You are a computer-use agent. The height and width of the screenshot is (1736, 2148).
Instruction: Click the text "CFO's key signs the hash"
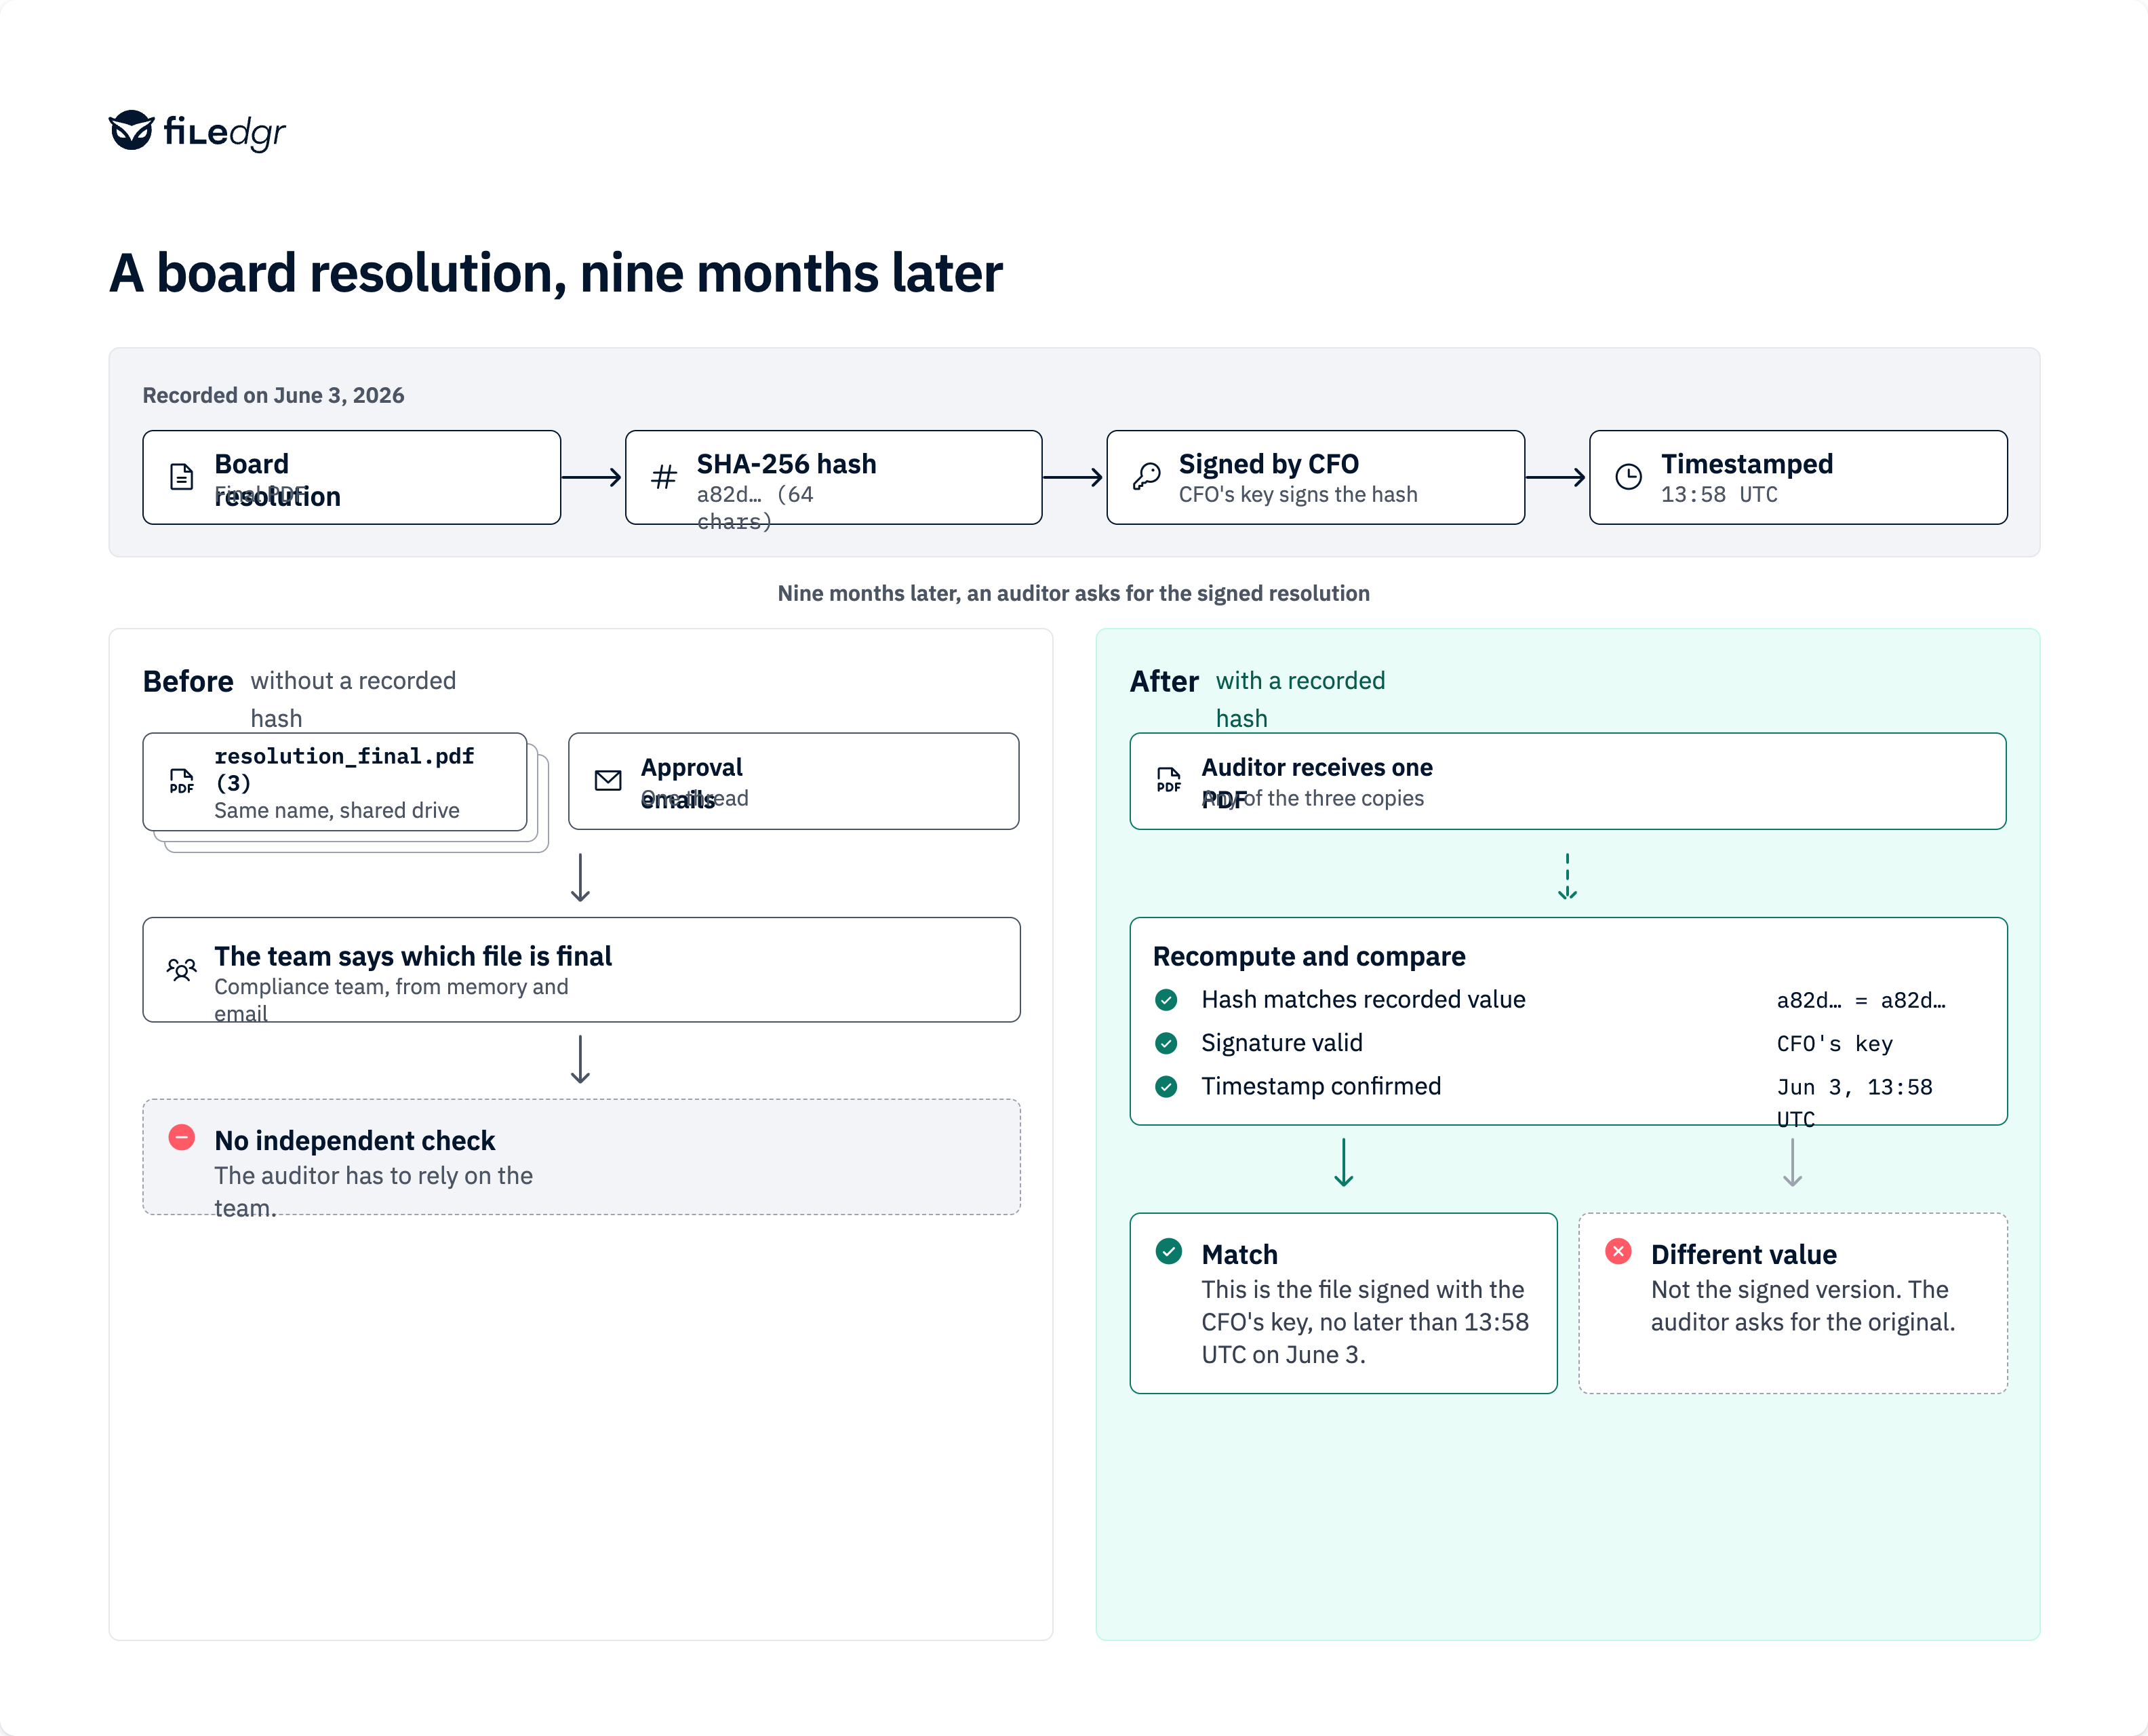pyautogui.click(x=1298, y=494)
